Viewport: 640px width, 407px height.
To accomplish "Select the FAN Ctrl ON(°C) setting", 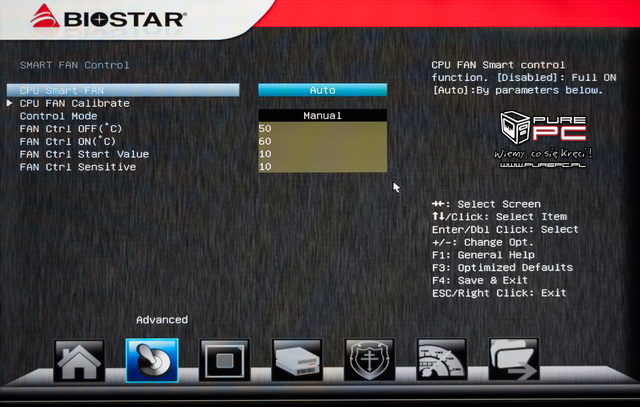I will pyautogui.click(x=68, y=141).
